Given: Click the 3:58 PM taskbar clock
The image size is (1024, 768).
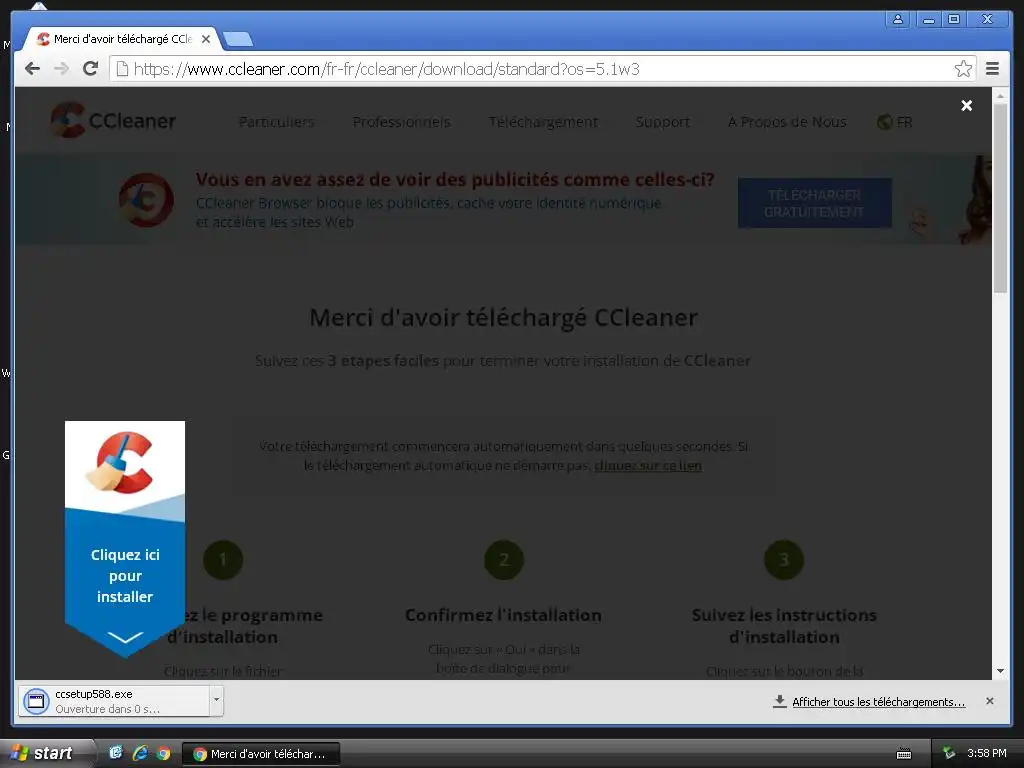Looking at the screenshot, I should (x=987, y=753).
